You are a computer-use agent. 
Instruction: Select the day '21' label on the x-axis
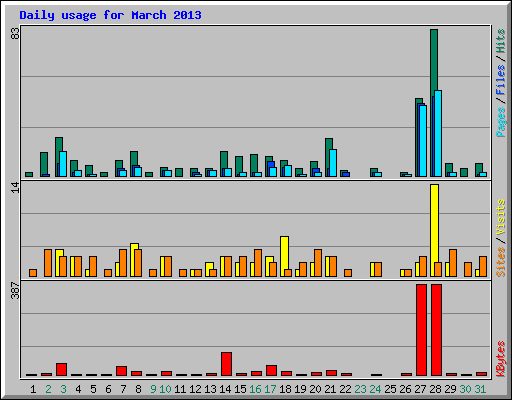pos(330,389)
